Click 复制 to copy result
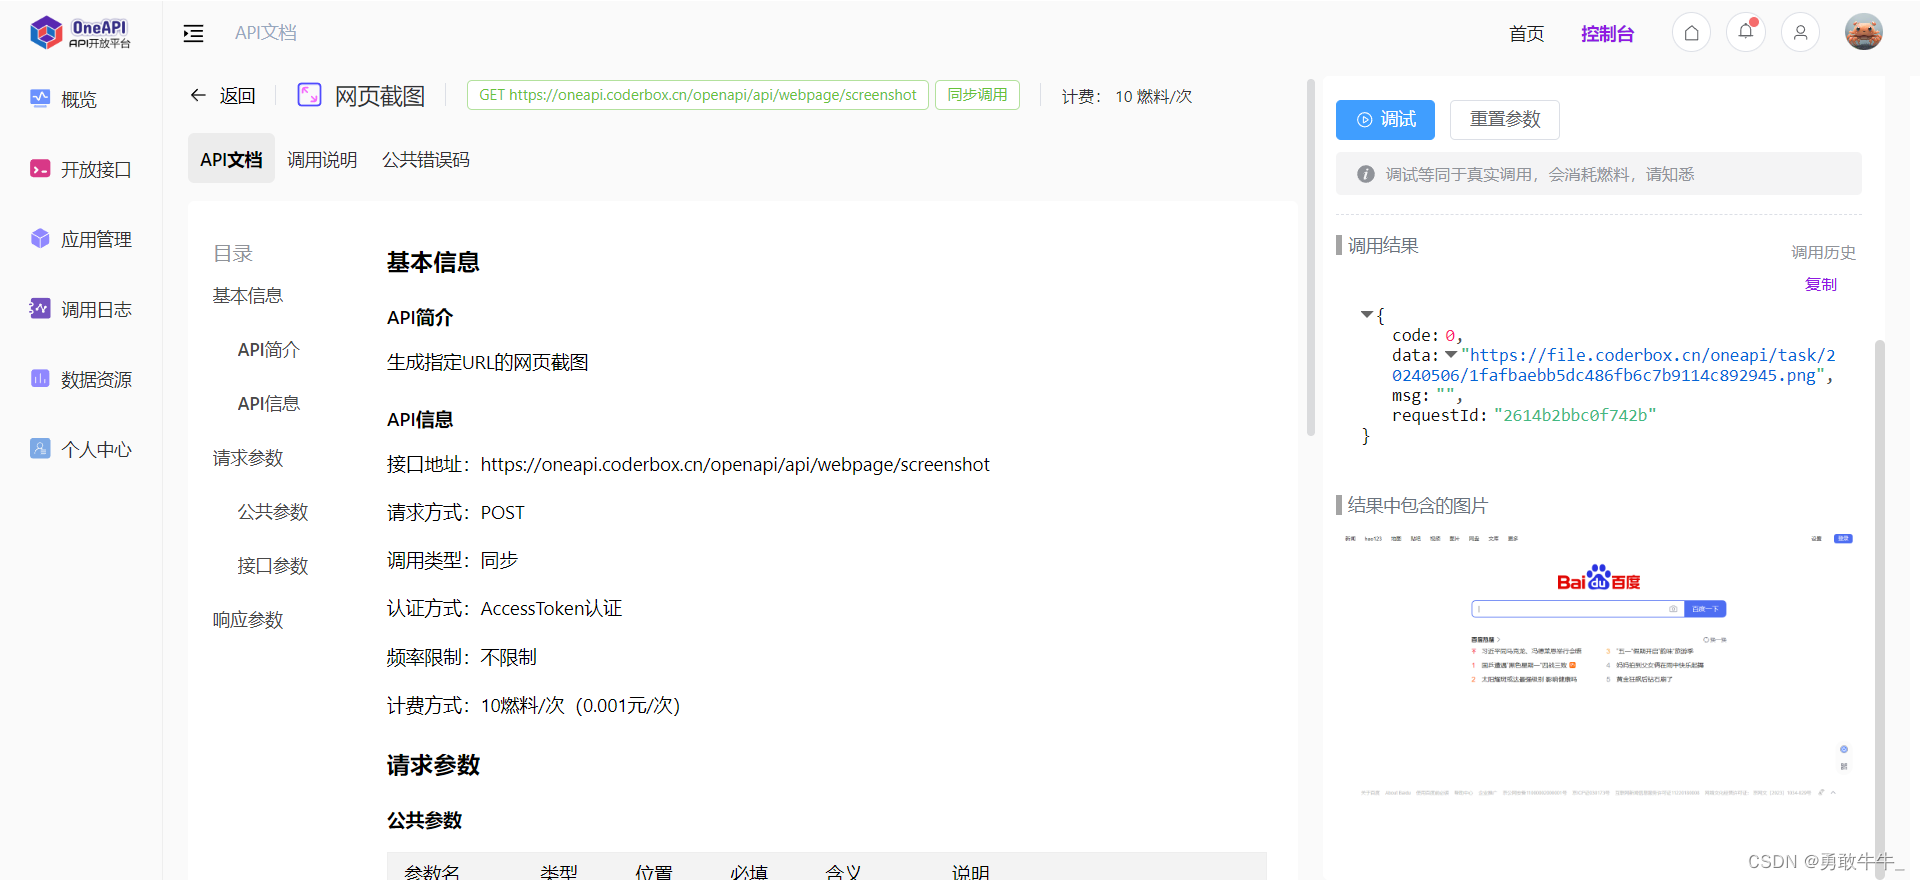The height and width of the screenshot is (880, 1920). point(1820,284)
